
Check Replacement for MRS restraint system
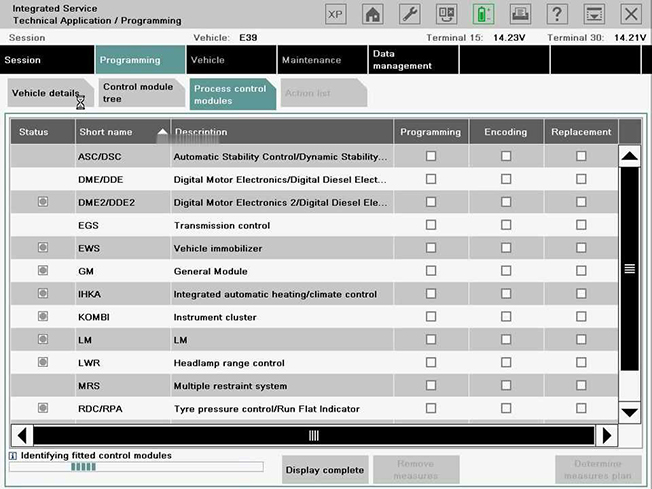point(581,385)
